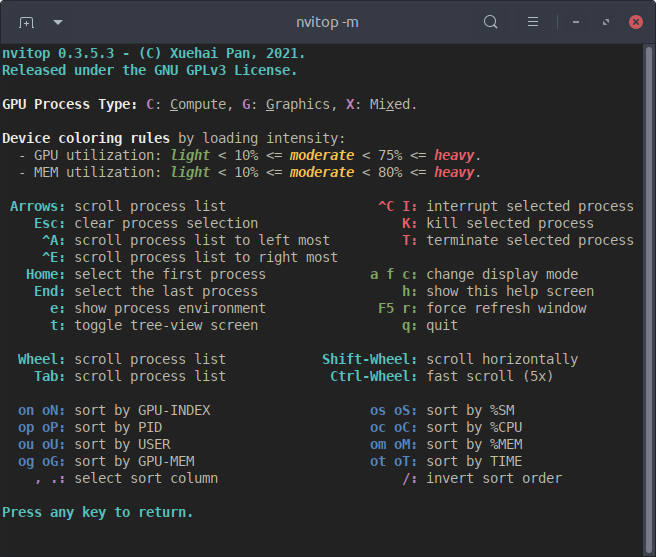The image size is (656, 557).
Task: Click 'moderate' in GPU utilization row
Action: [322, 155]
